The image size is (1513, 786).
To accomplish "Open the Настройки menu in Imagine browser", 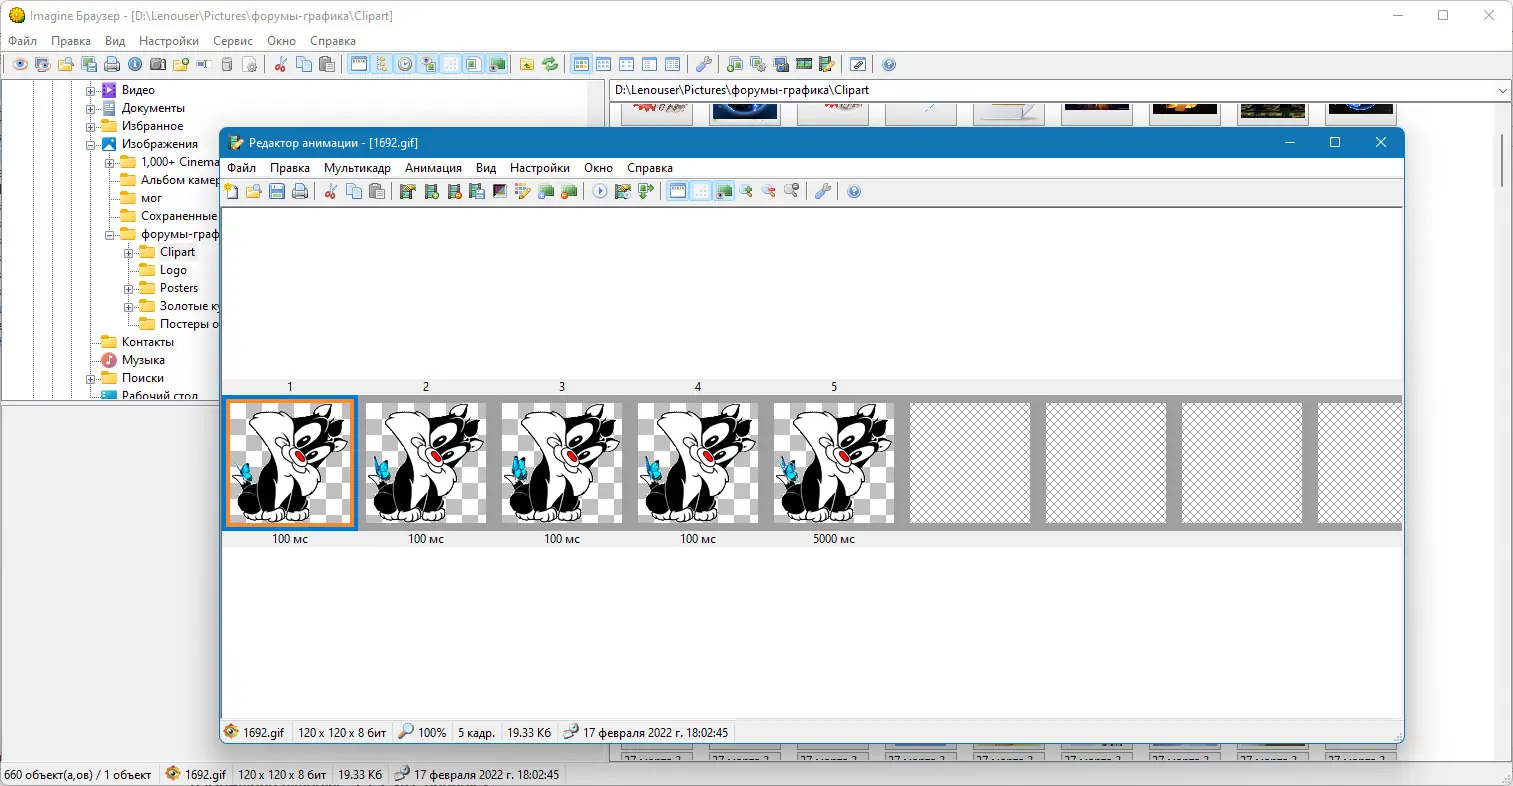I will [169, 41].
